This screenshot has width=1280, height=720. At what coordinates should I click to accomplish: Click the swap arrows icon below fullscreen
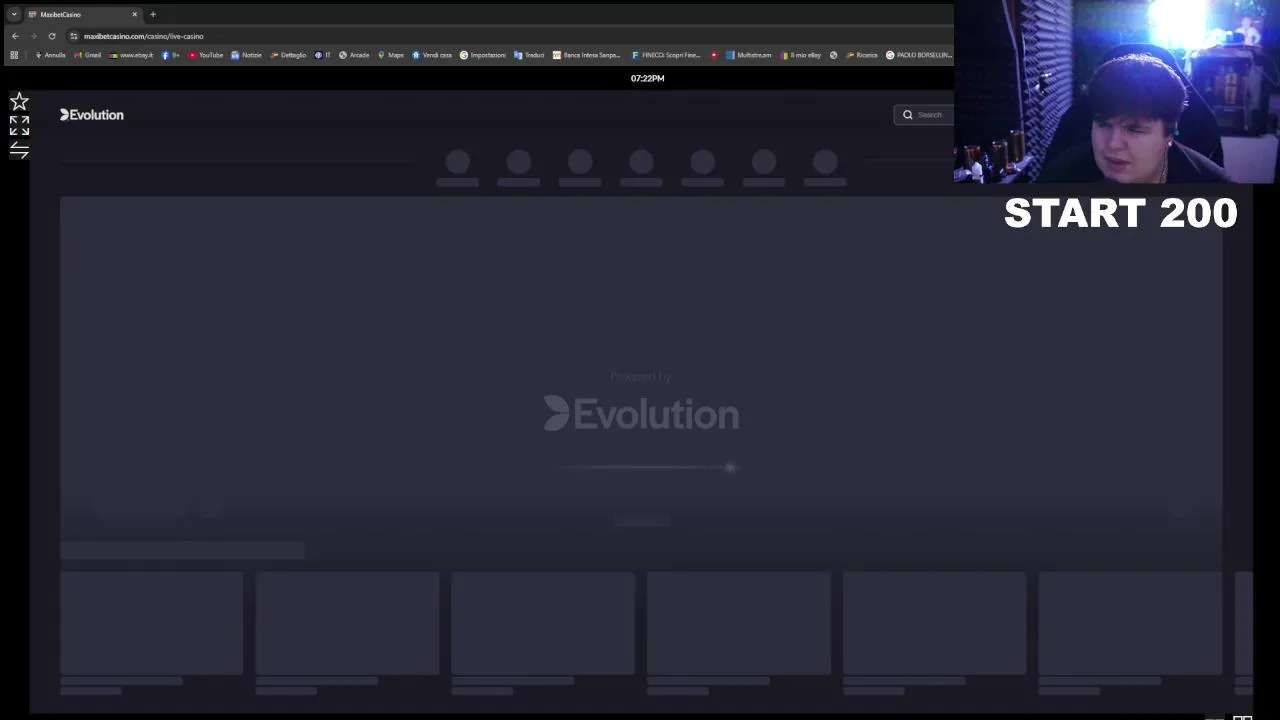point(19,150)
